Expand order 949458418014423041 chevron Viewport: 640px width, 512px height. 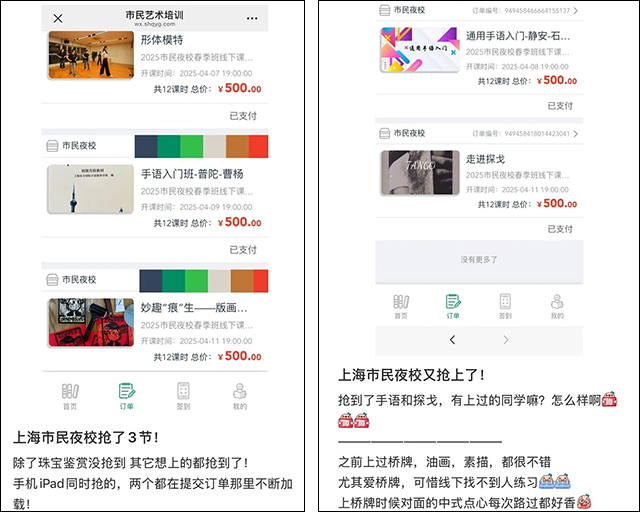point(576,134)
